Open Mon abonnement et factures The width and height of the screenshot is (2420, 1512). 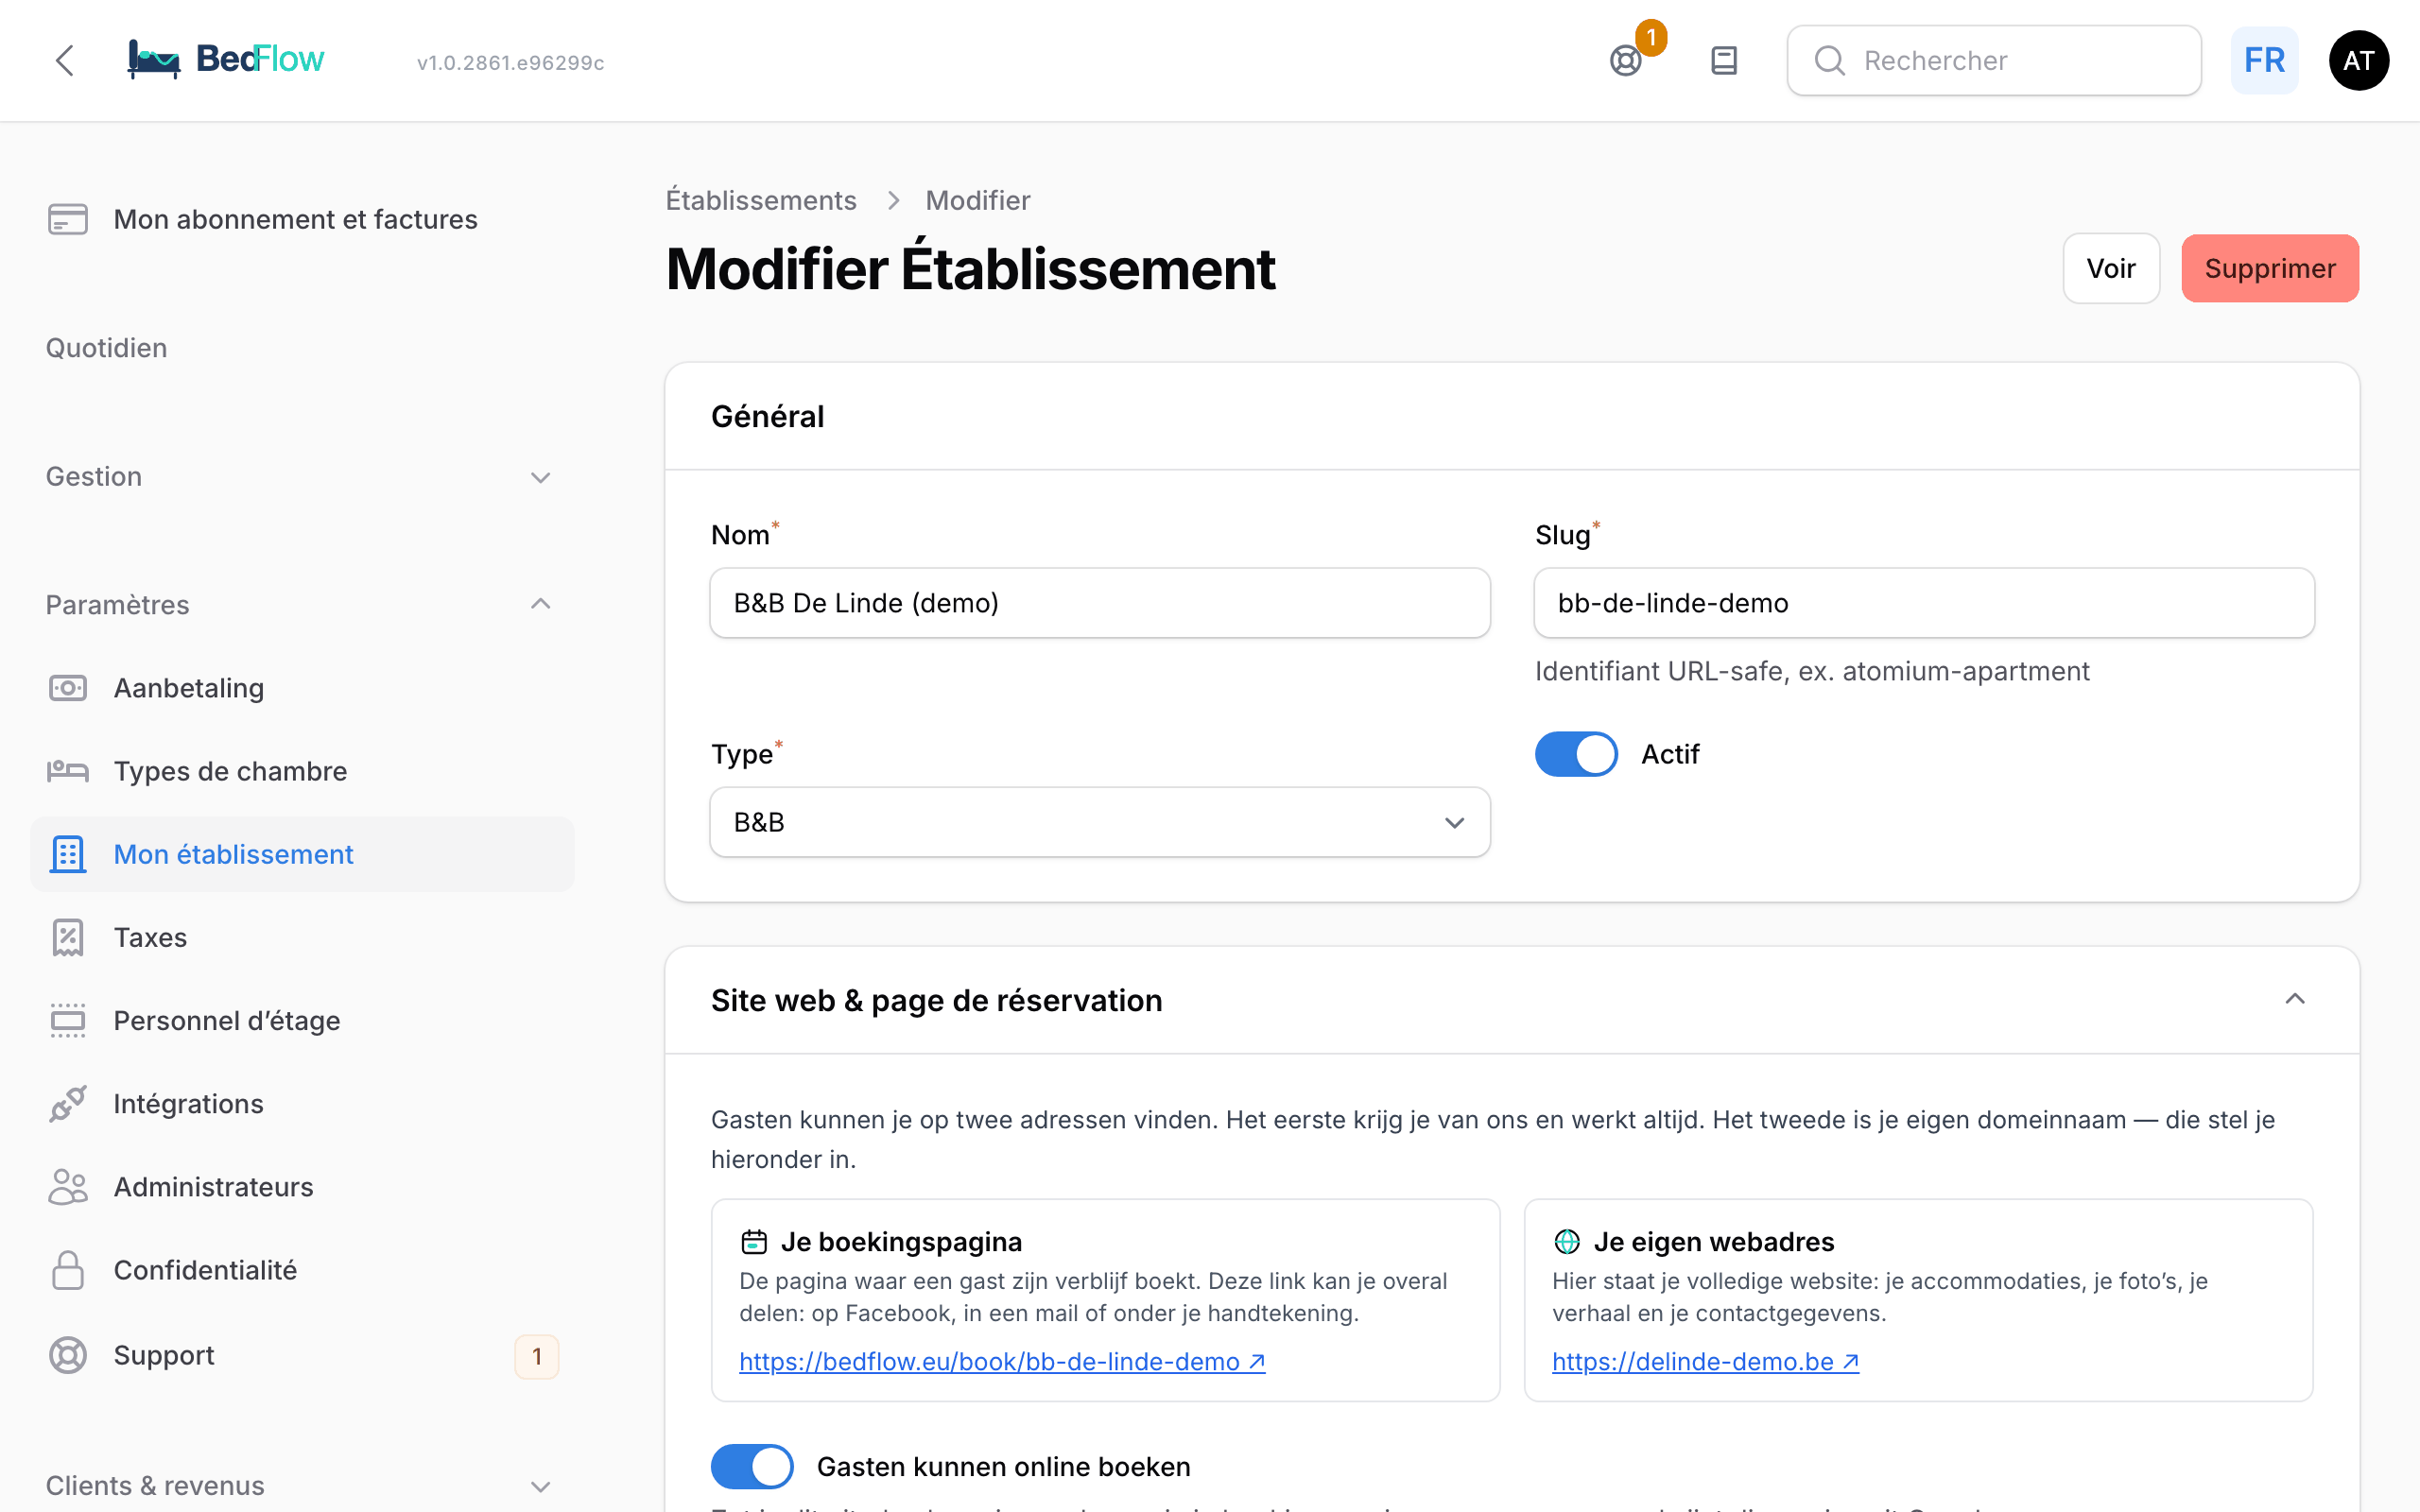[302, 219]
